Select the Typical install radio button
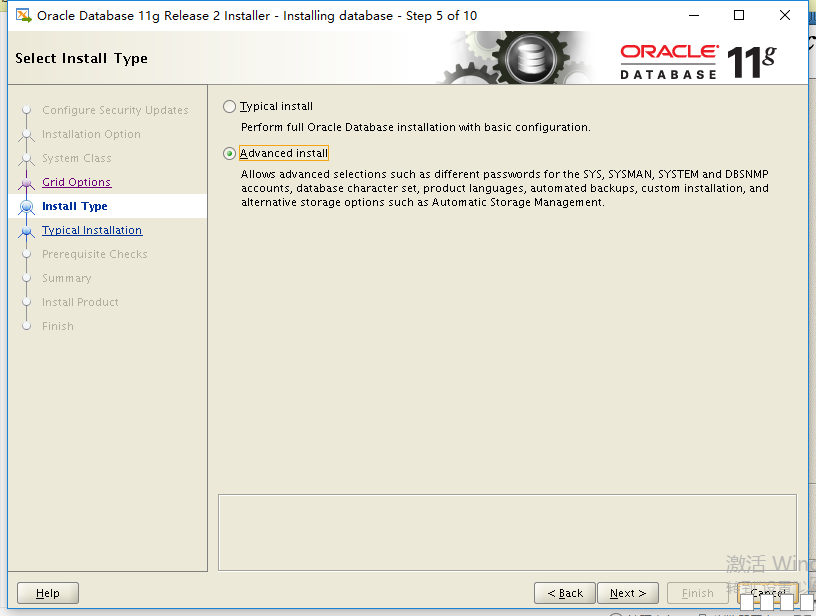Image resolution: width=816 pixels, height=616 pixels. [230, 106]
